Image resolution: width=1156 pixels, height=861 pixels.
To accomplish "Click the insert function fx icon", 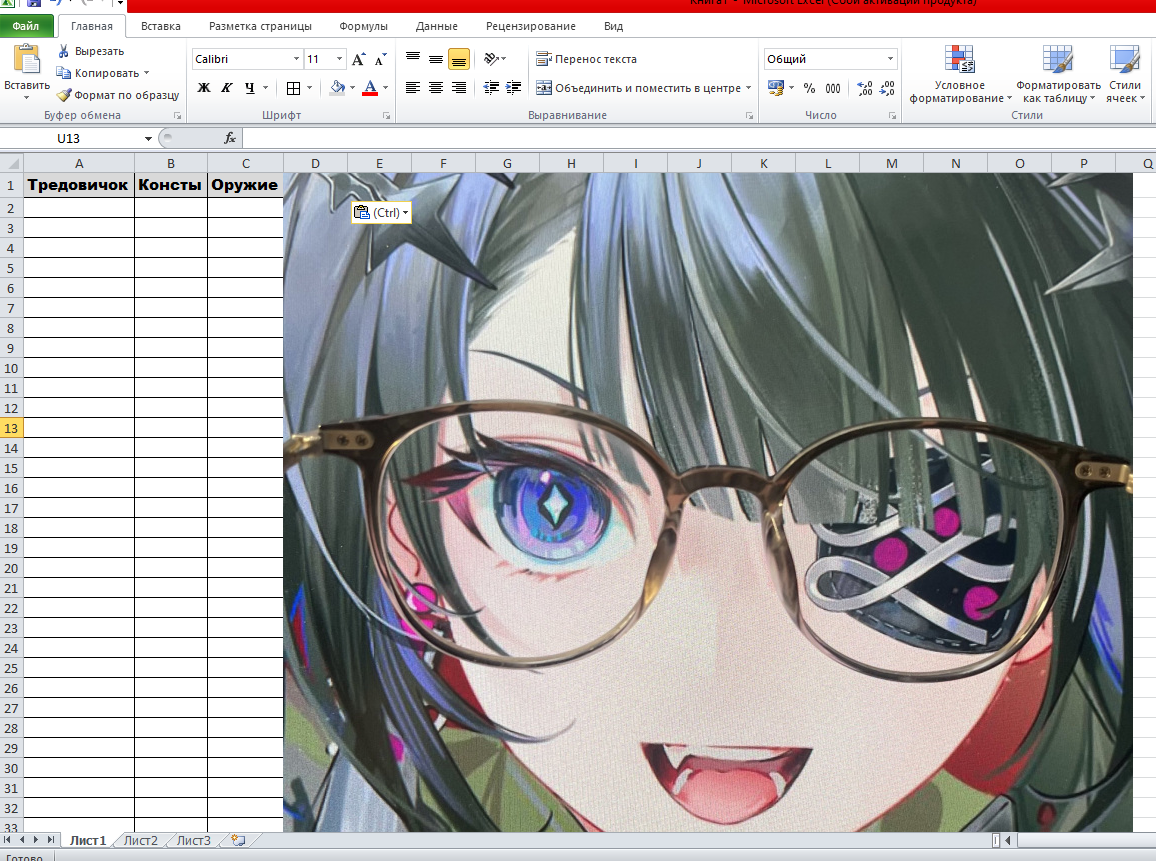I will tap(229, 138).
